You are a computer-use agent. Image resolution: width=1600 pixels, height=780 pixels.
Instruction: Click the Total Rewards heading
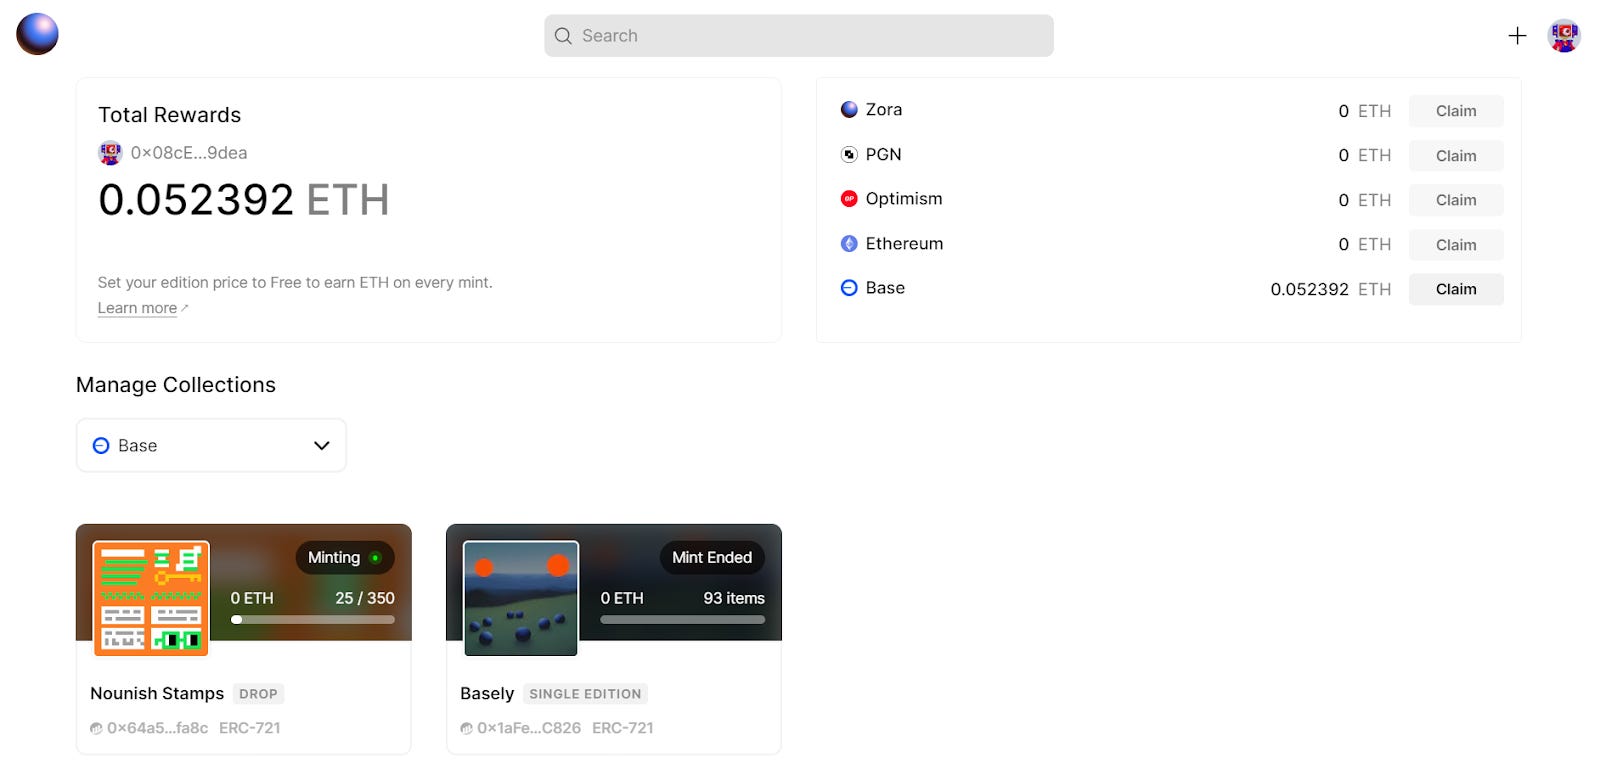coord(169,115)
